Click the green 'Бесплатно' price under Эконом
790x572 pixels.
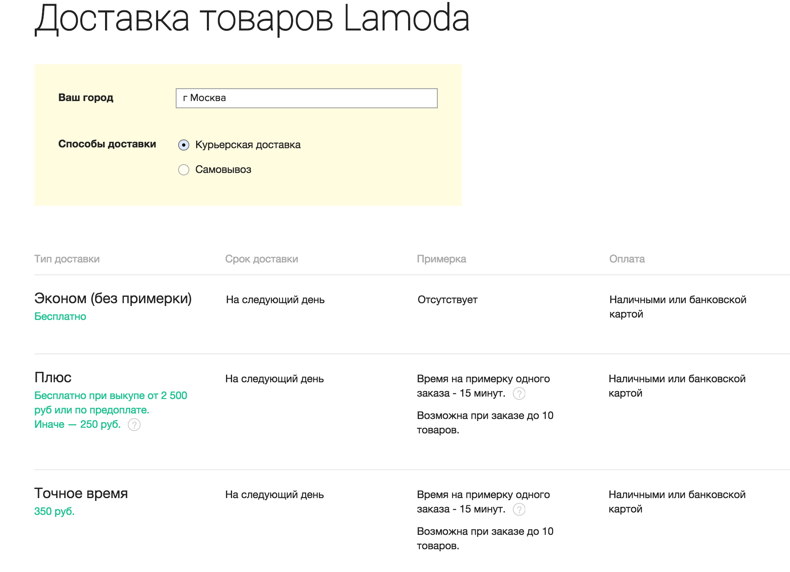tap(60, 317)
